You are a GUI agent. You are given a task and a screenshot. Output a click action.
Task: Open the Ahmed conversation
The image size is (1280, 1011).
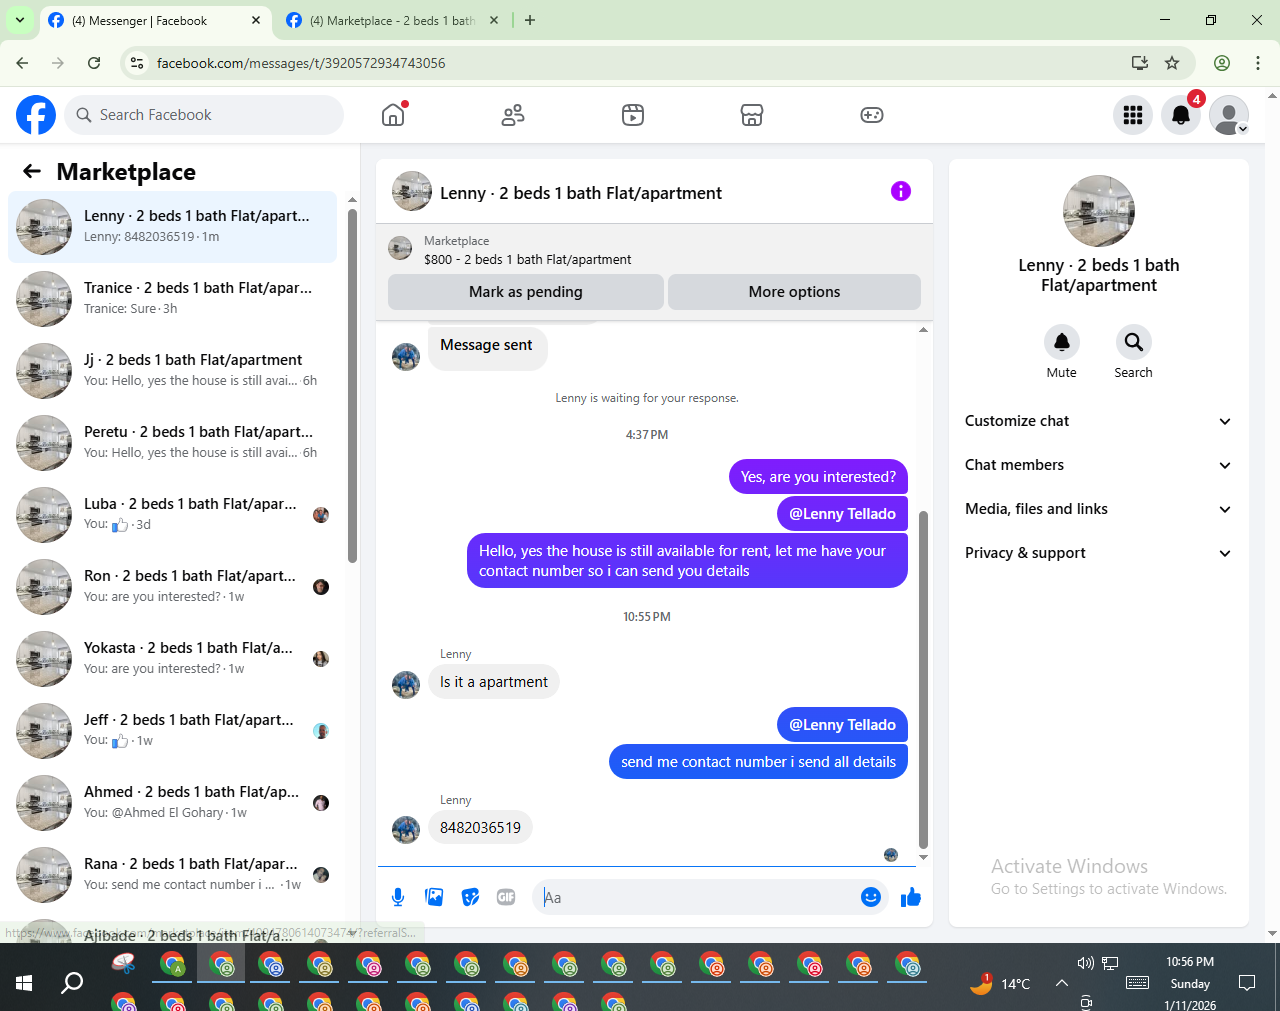pos(173,803)
